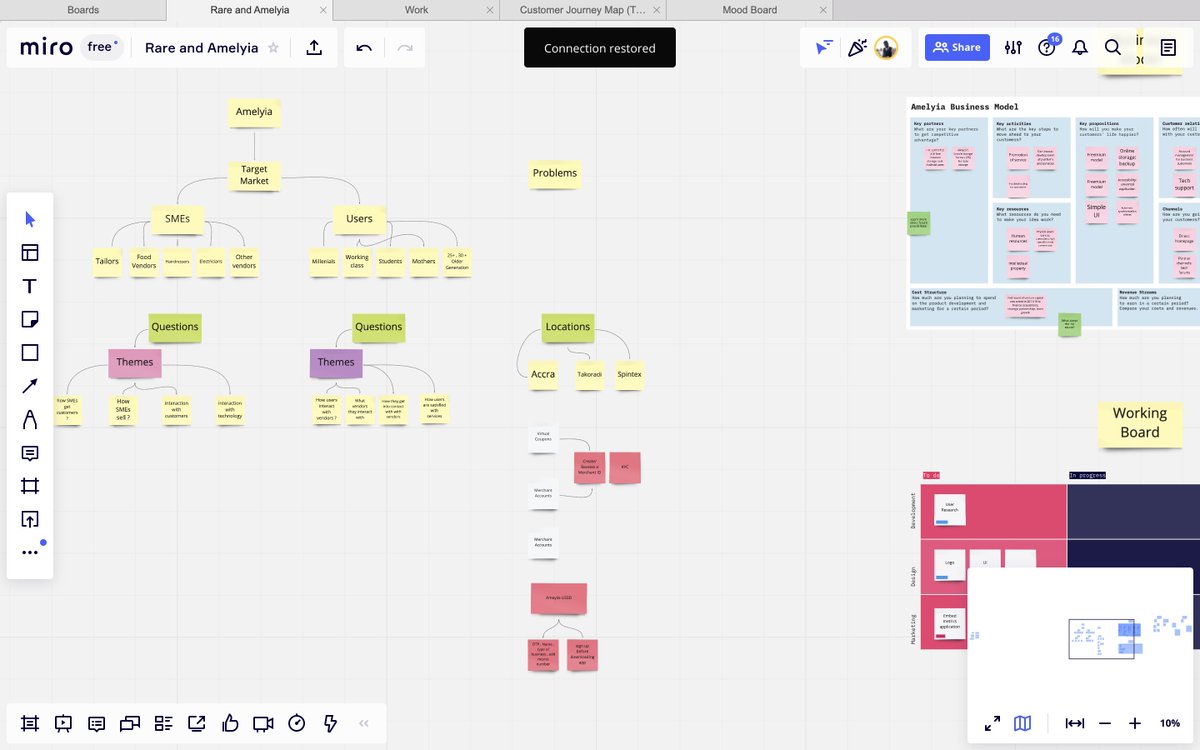The height and width of the screenshot is (750, 1200).
Task: Select the Accra sticky note
Action: click(543, 374)
